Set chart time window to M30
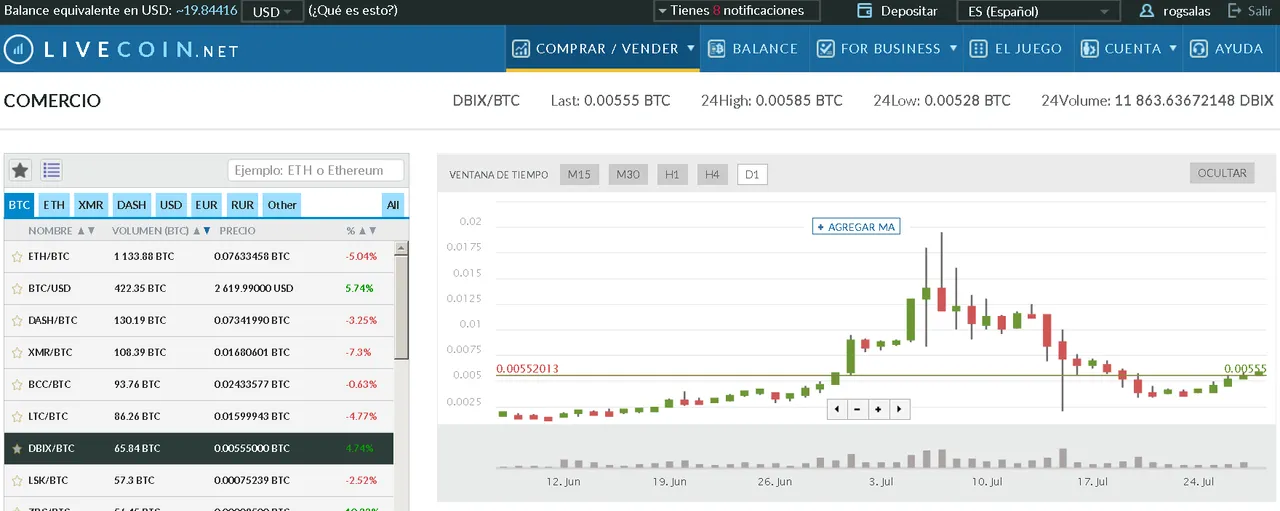This screenshot has width=1280, height=511. coord(628,174)
